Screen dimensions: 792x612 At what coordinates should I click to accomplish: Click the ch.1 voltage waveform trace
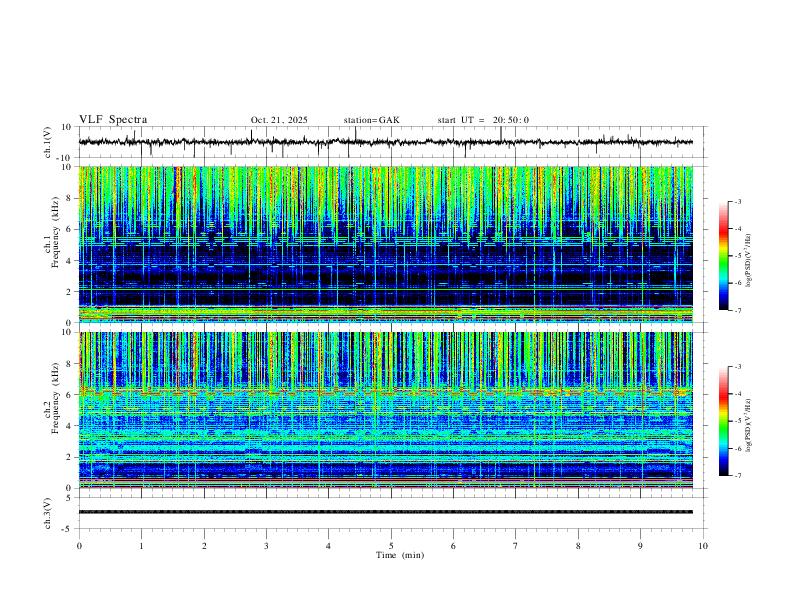[x=385, y=142]
